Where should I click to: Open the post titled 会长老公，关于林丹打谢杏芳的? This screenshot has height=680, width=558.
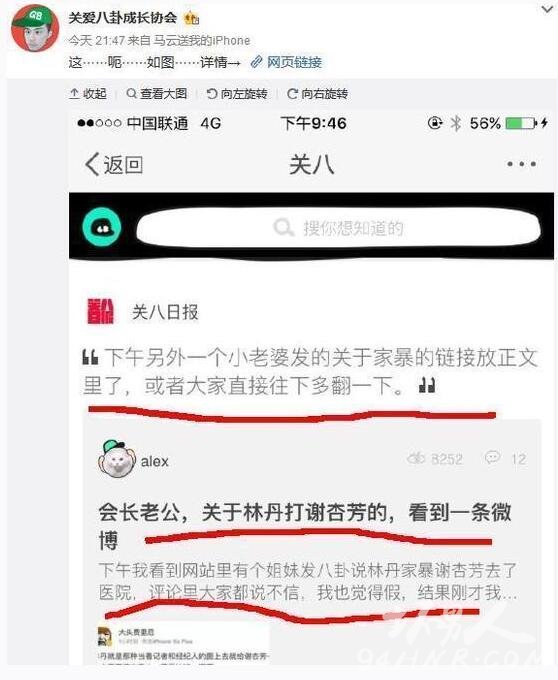pos(305,526)
